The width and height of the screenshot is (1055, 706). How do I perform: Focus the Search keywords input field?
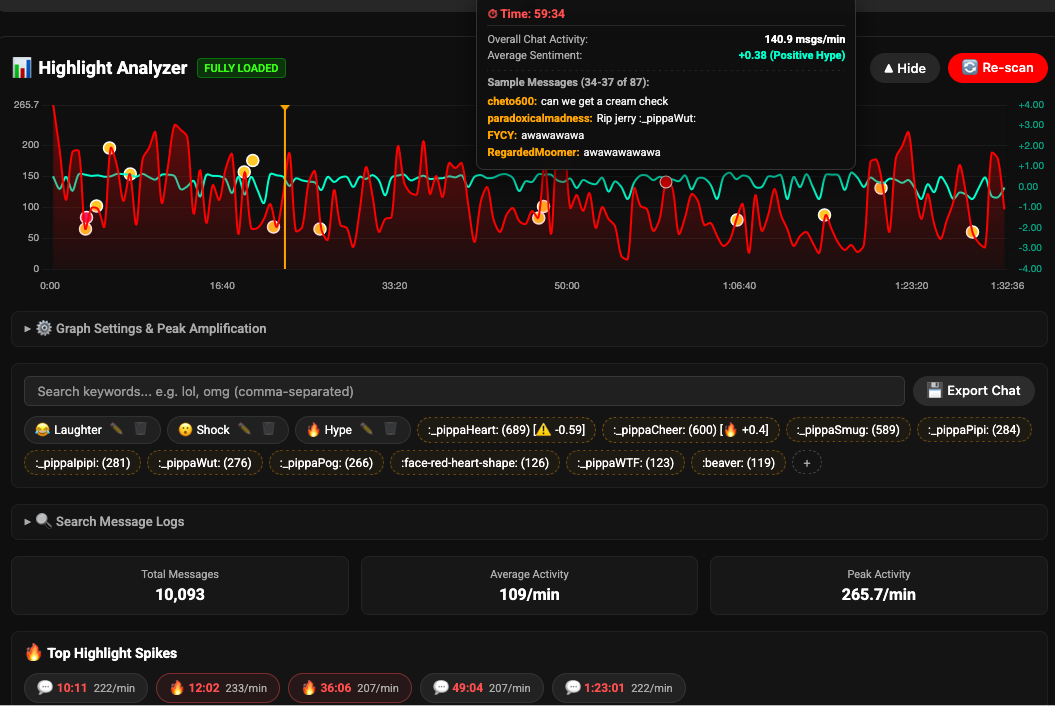464,392
